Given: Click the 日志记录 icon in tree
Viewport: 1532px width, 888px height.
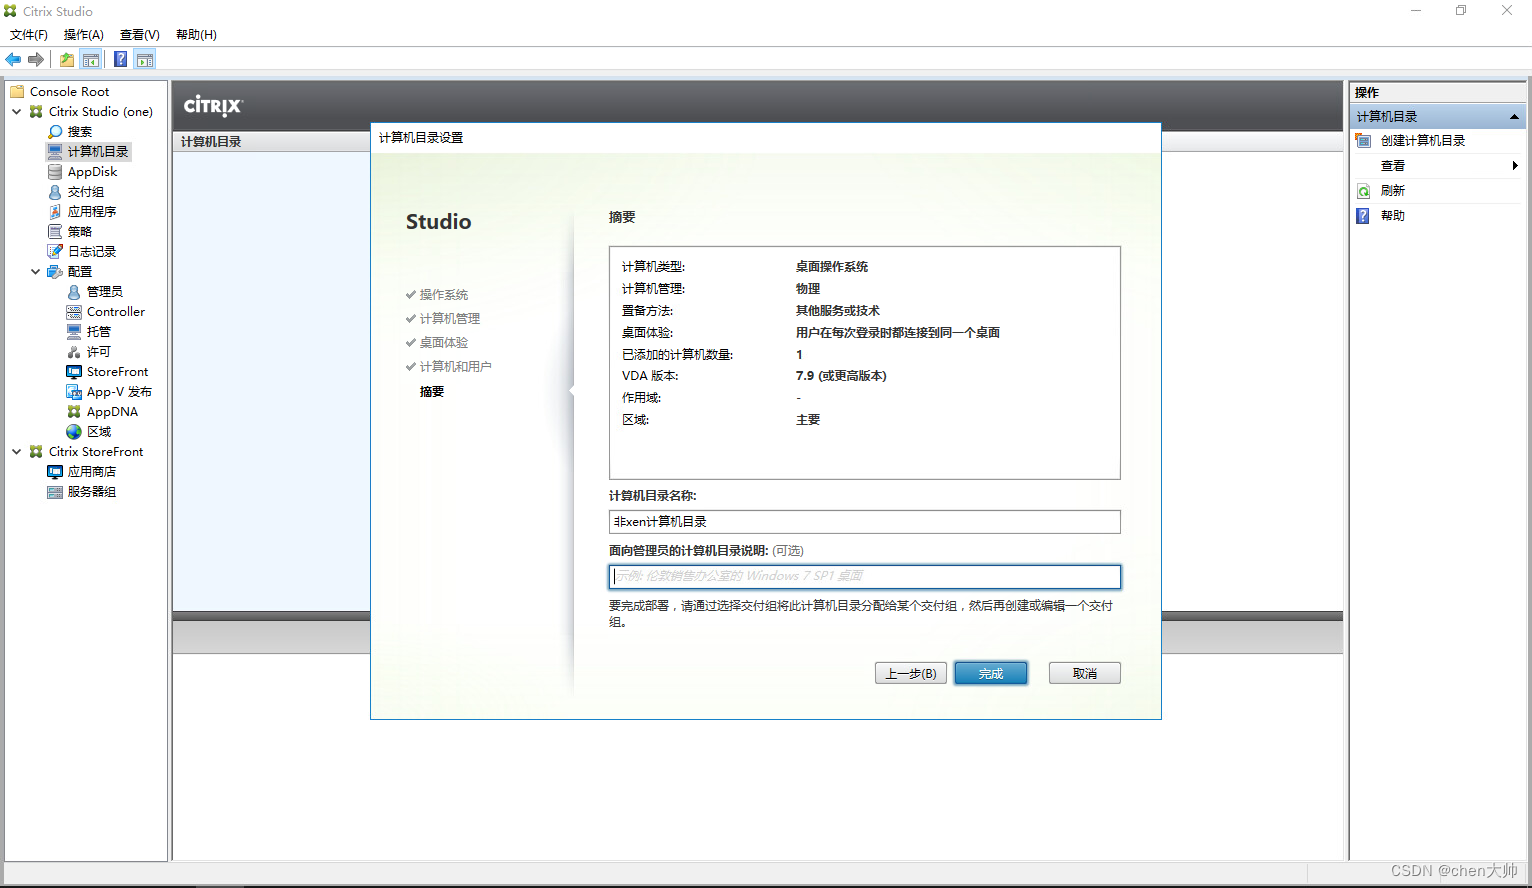Looking at the screenshot, I should click(55, 252).
